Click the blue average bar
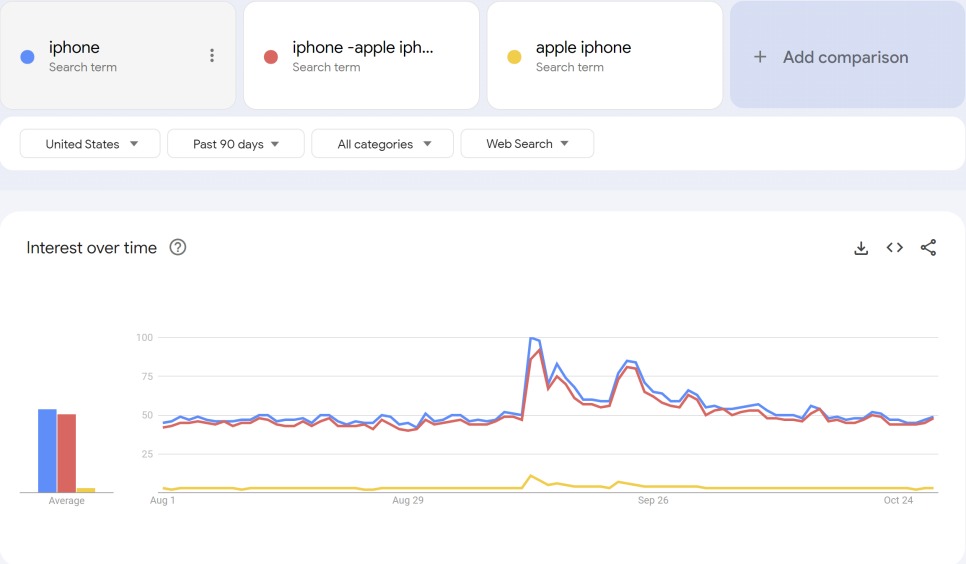 click(x=47, y=451)
